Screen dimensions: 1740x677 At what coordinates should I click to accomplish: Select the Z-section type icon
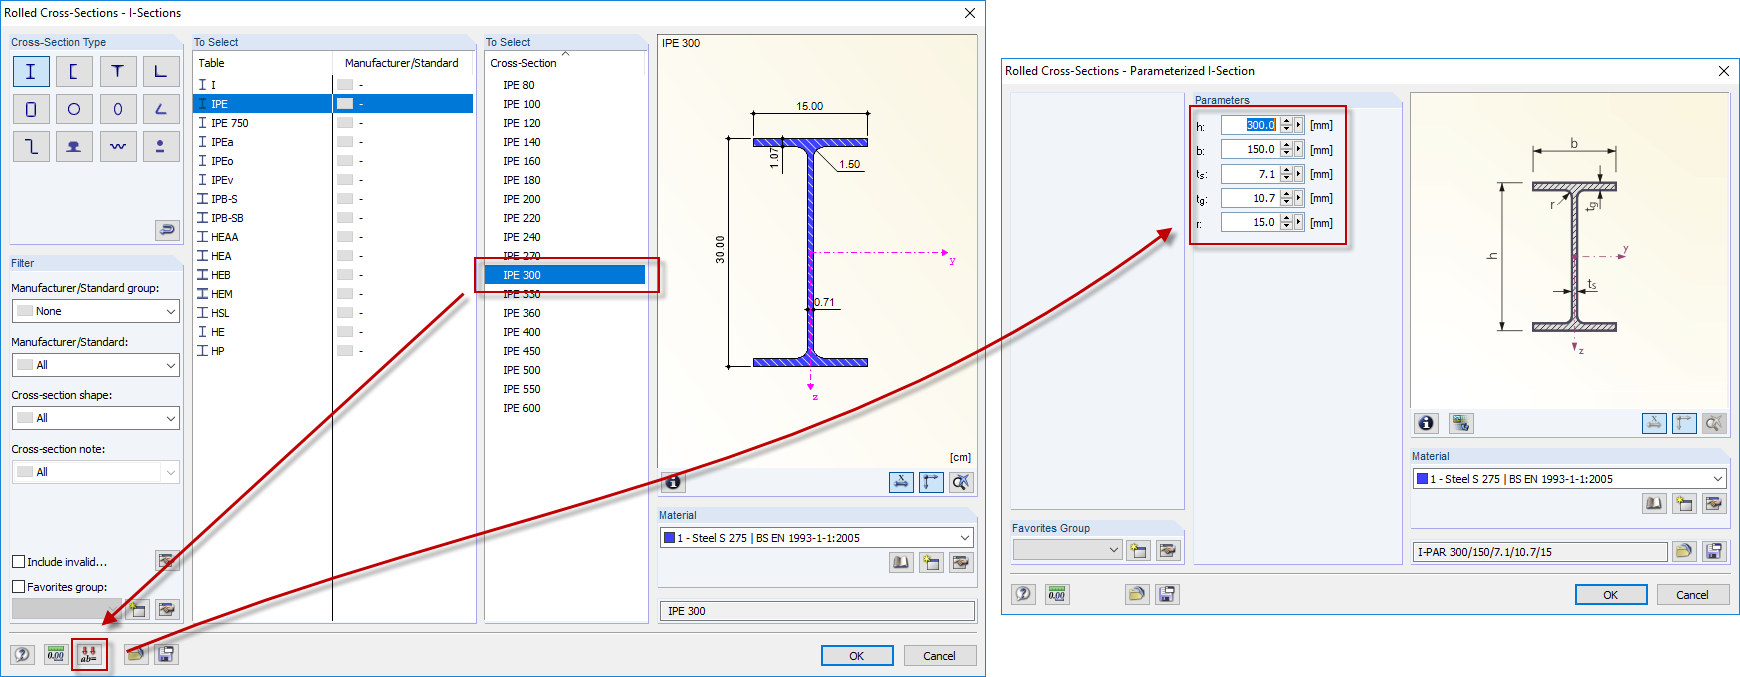coord(31,147)
